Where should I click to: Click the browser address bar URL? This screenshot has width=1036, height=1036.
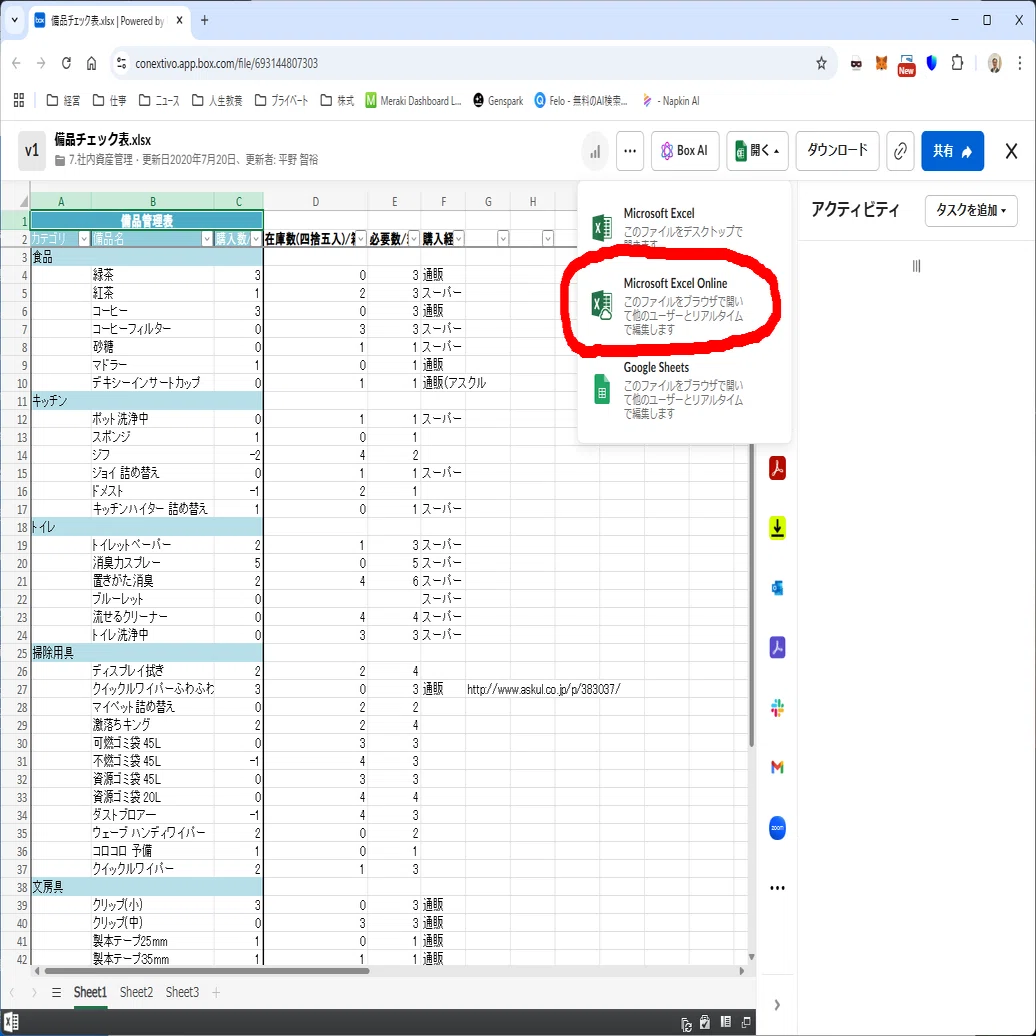click(x=227, y=63)
